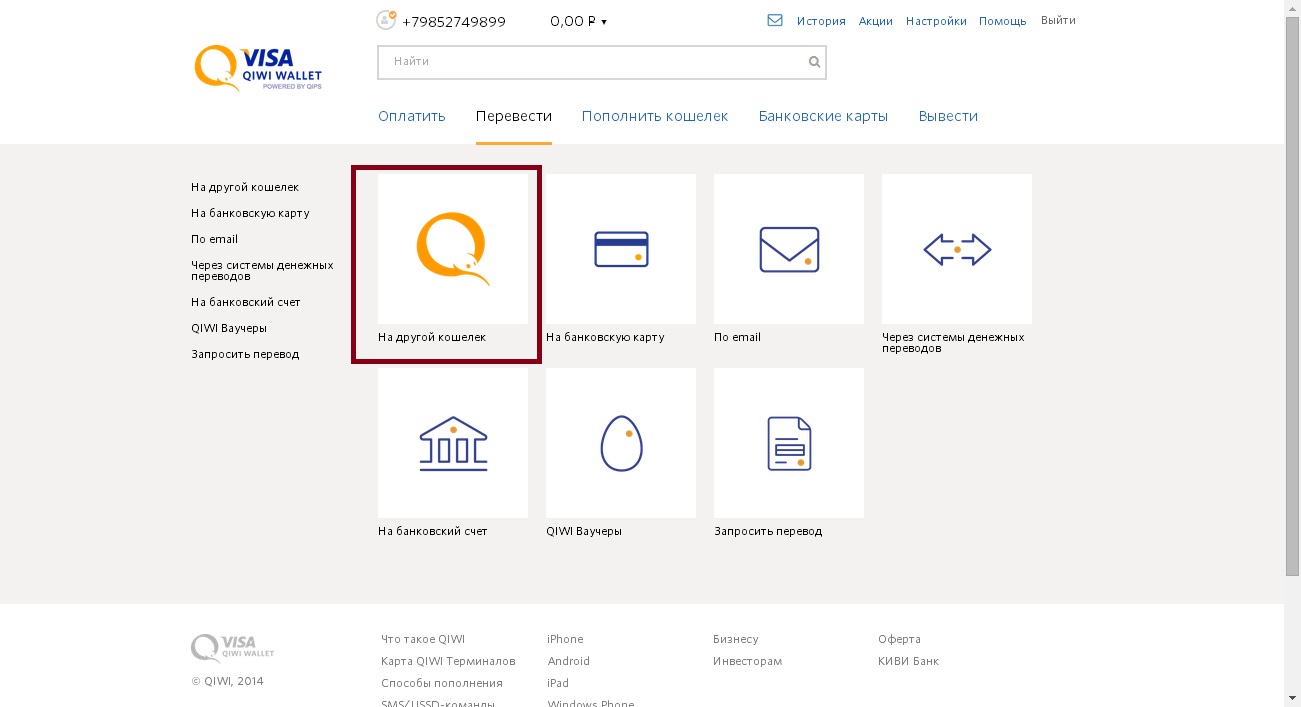Select the request transfer document tile
Screen dimensions: 1301x707
point(789,443)
